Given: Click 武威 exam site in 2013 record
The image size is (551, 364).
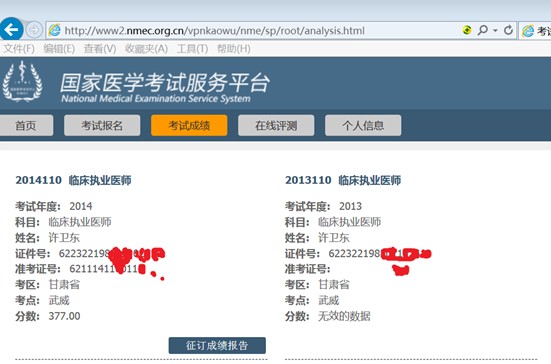Looking at the screenshot, I should click(329, 300).
